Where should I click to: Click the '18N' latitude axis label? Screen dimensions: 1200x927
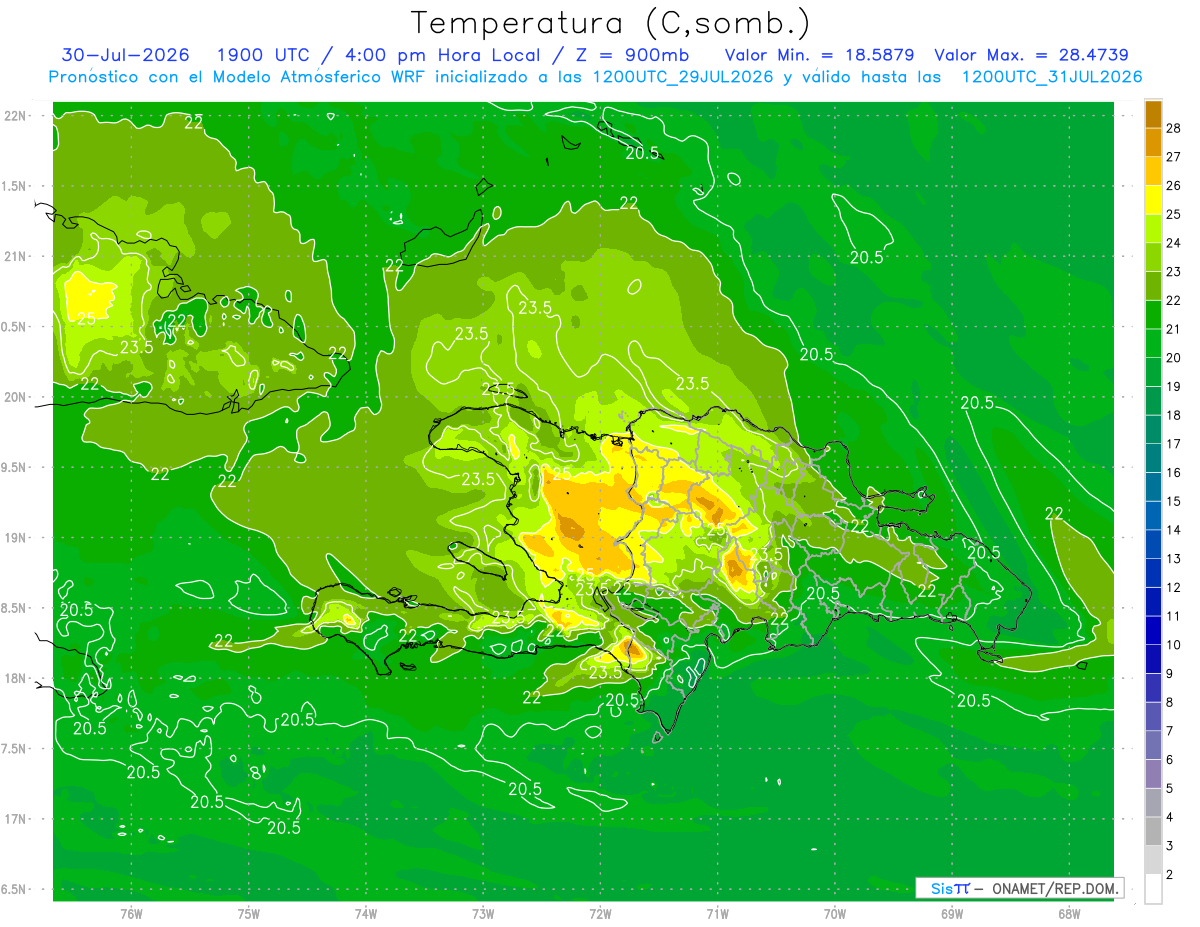(16, 678)
